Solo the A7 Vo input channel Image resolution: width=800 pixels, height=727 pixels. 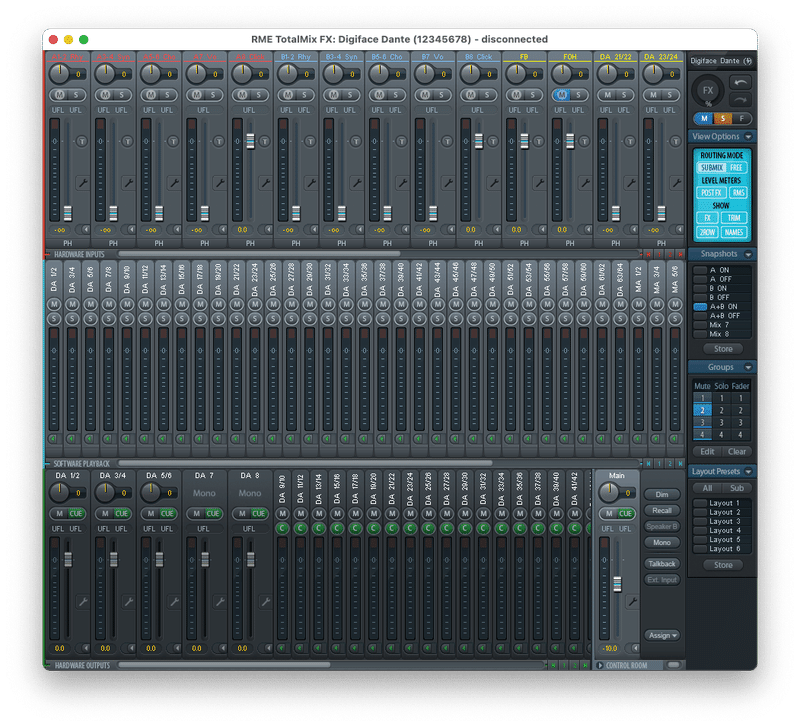click(213, 95)
